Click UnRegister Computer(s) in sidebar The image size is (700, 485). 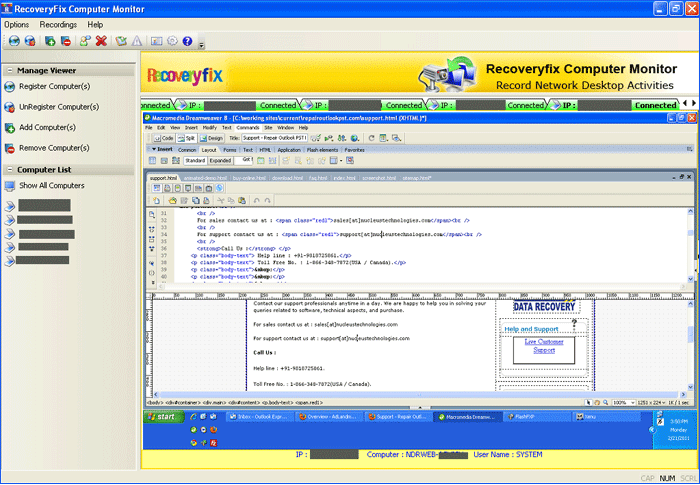(x=52, y=107)
